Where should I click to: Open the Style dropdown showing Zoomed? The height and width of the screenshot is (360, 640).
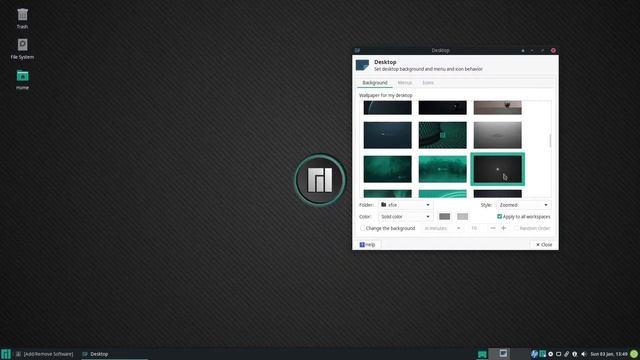point(523,205)
